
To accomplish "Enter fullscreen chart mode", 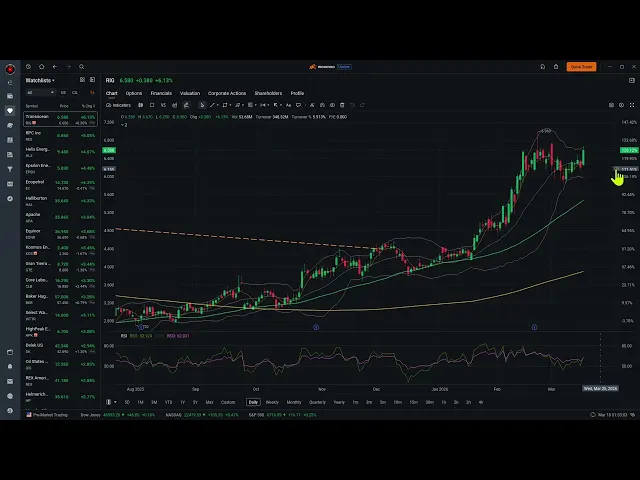I will click(x=632, y=105).
